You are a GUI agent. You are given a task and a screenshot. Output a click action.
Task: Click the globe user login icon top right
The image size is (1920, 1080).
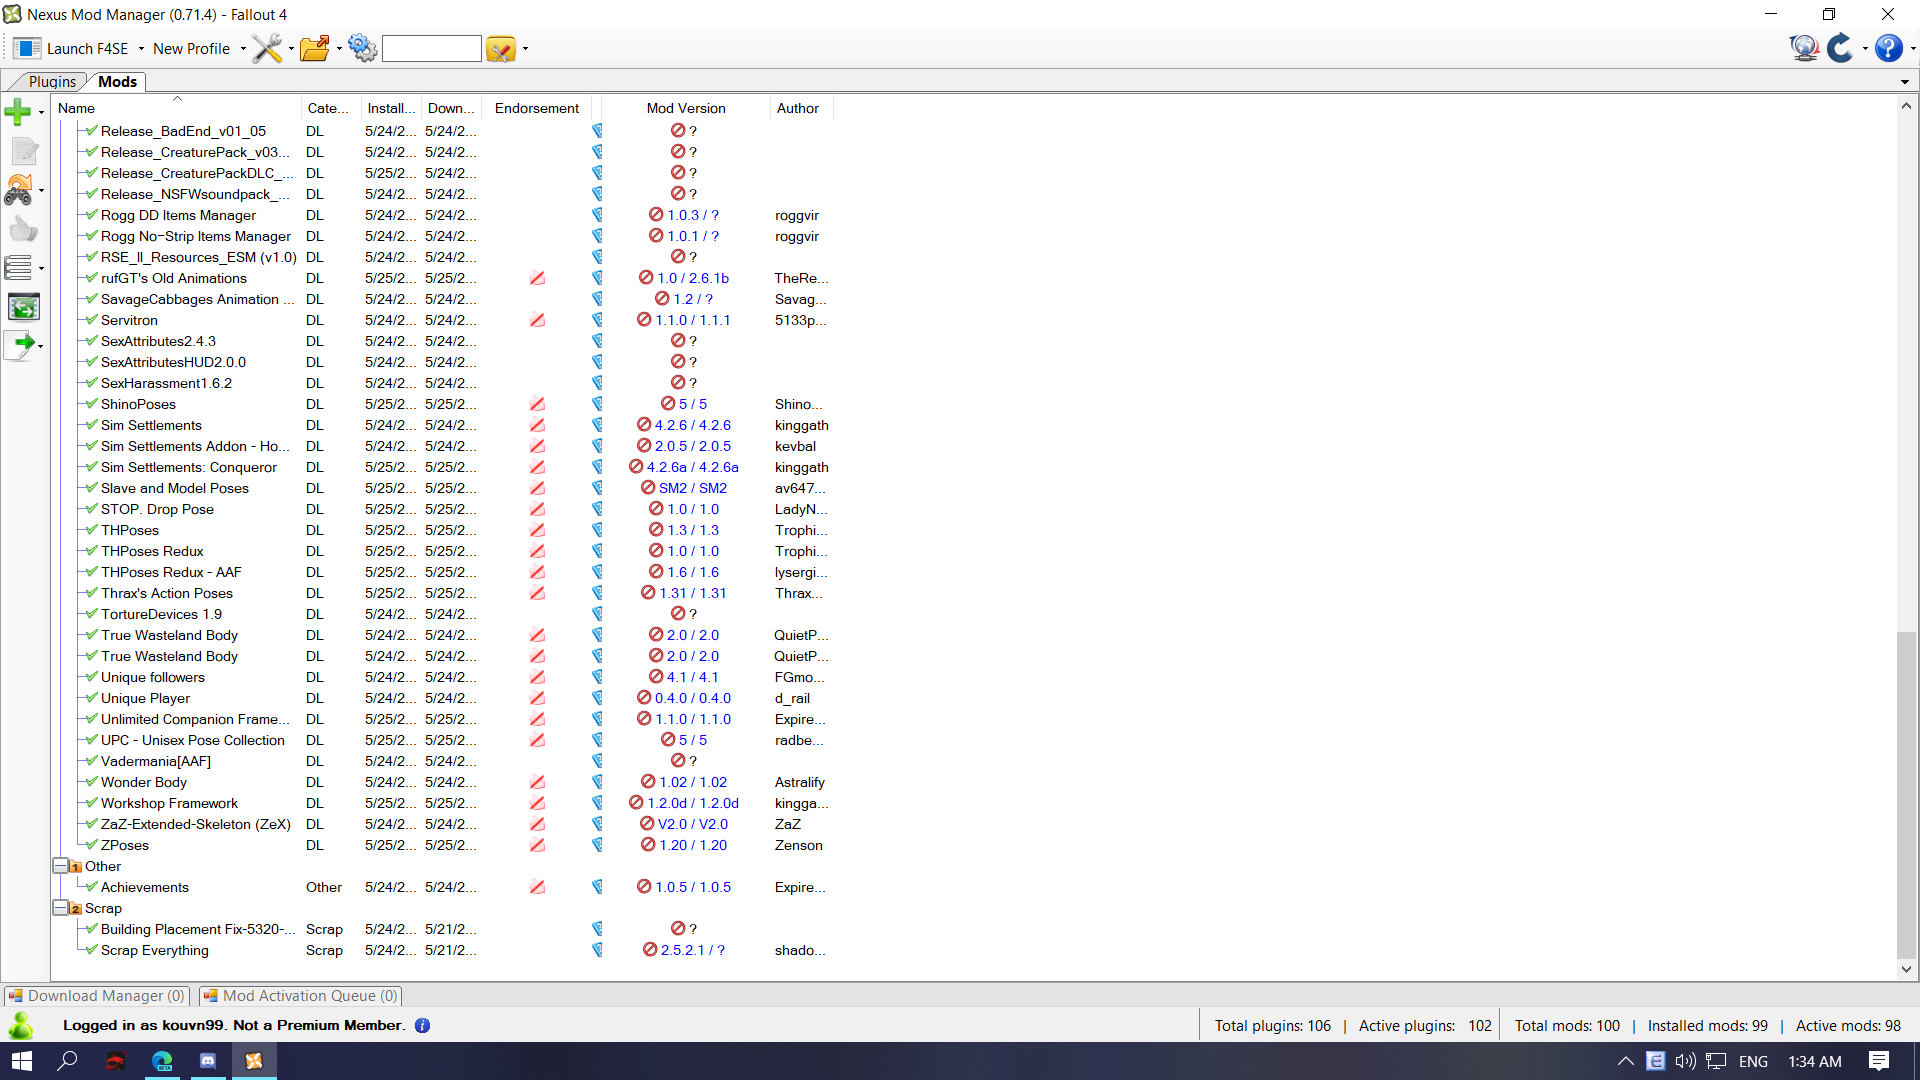1804,48
